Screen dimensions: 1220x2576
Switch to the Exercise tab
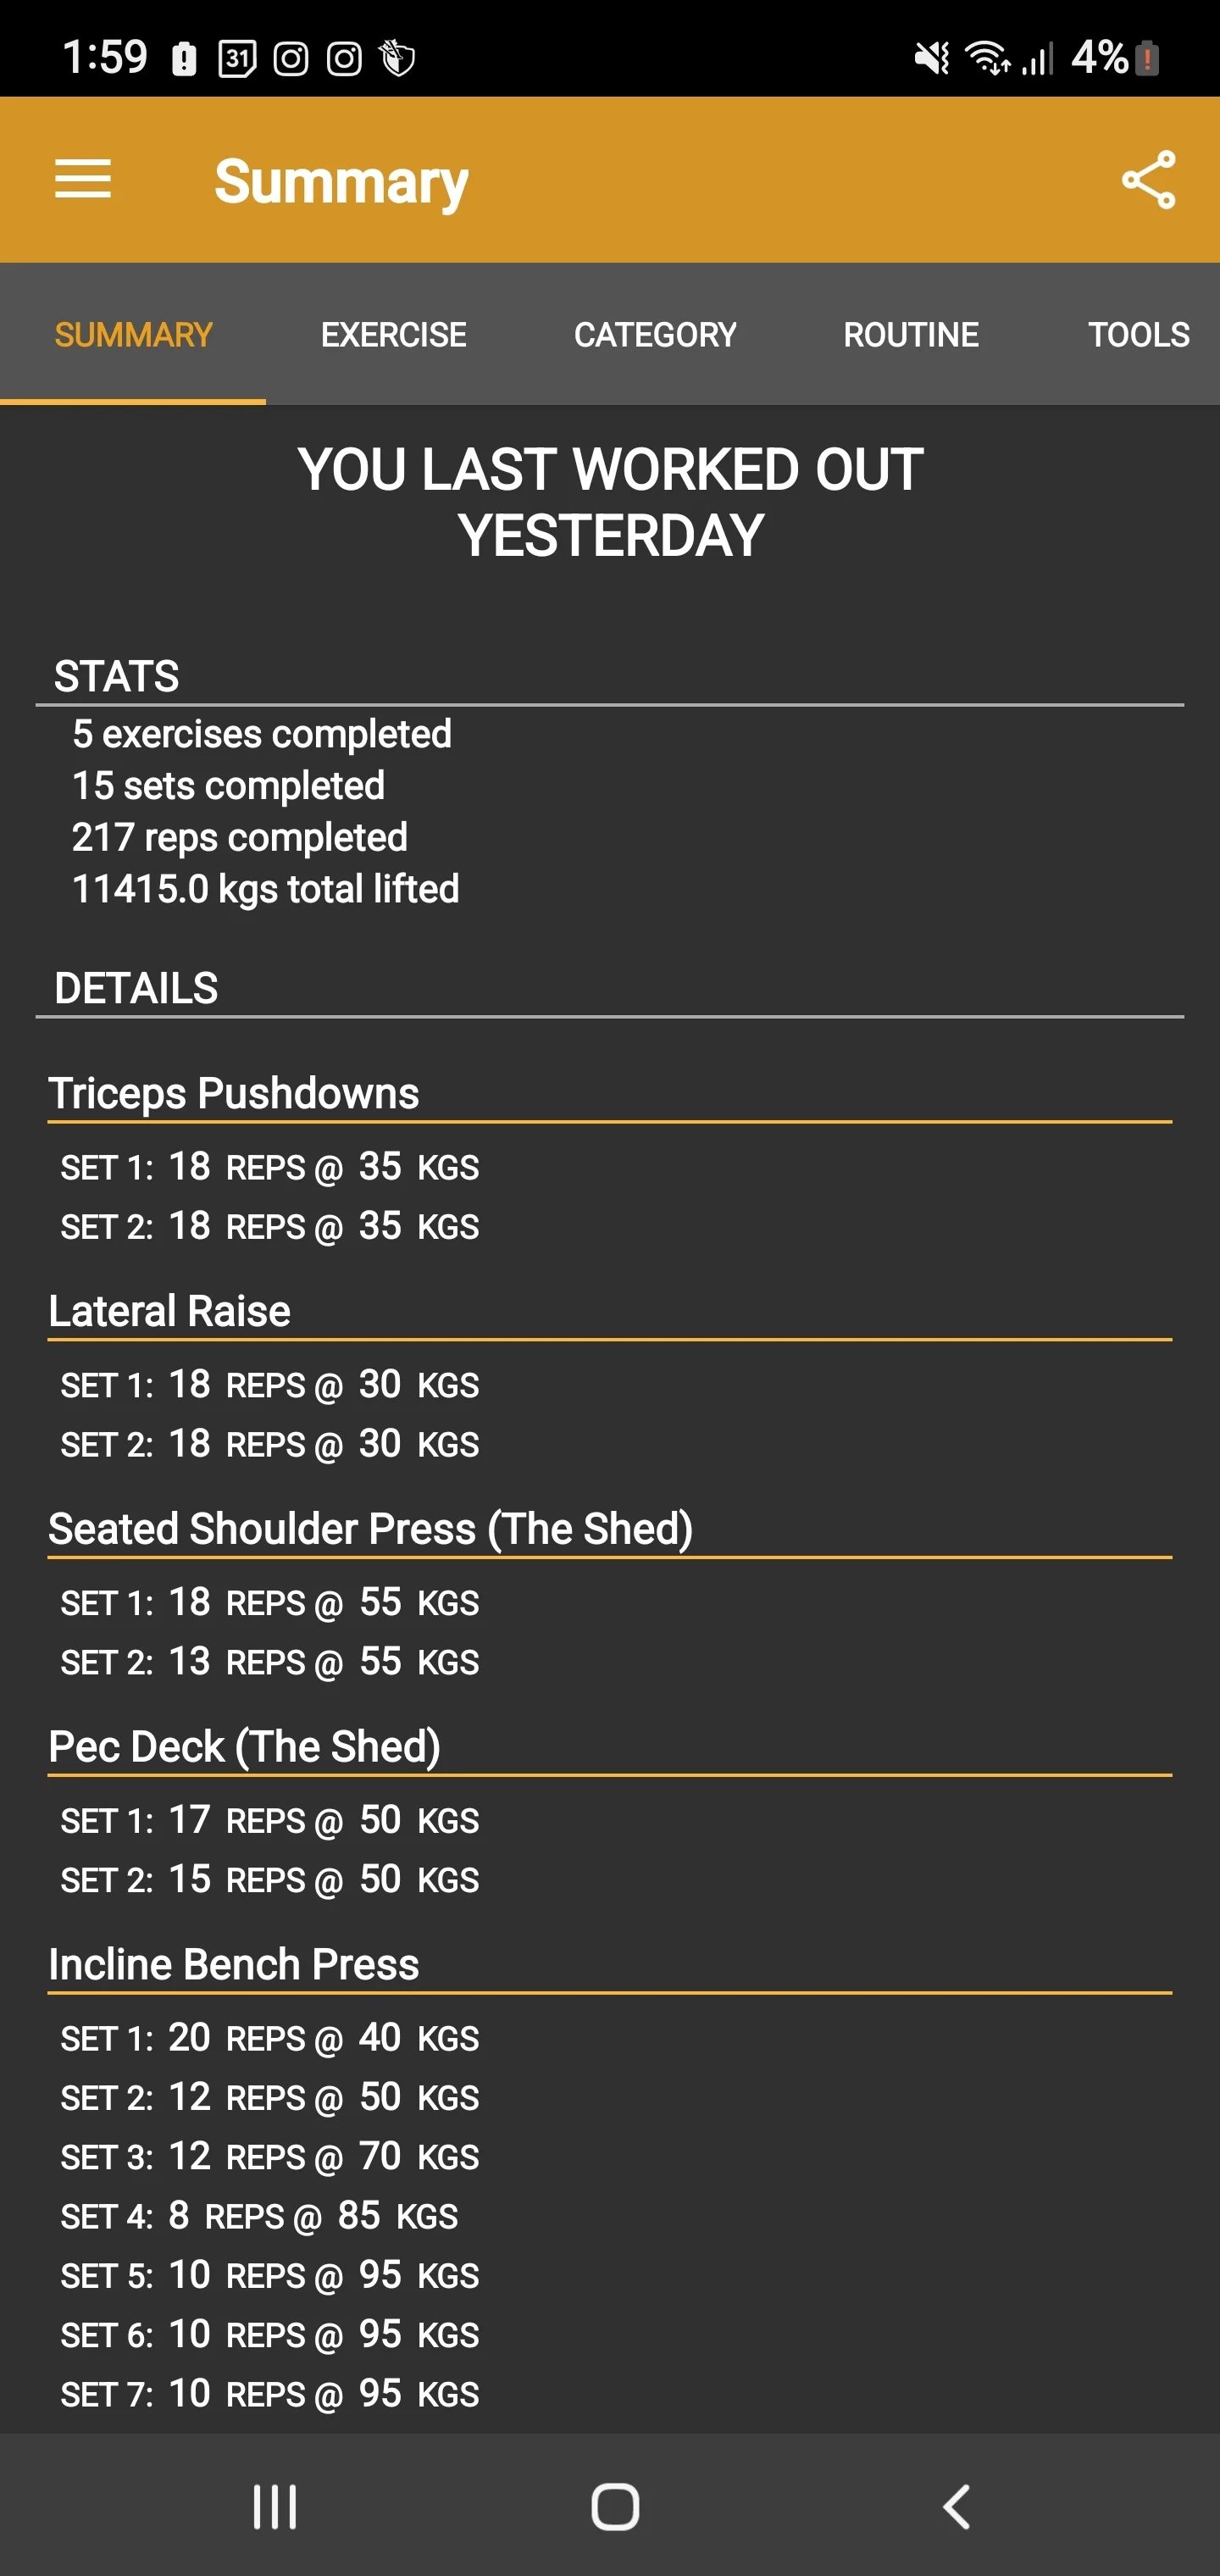(x=393, y=334)
